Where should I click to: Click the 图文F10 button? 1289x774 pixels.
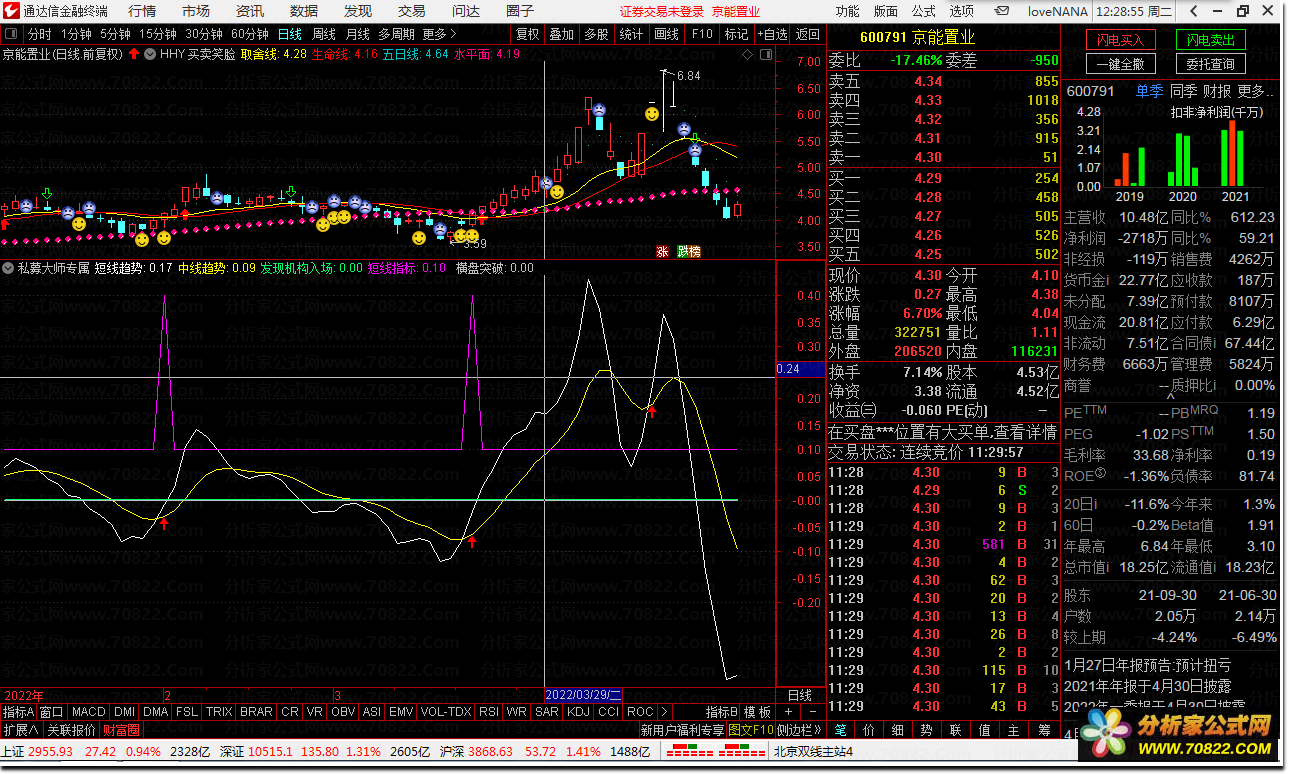click(751, 730)
